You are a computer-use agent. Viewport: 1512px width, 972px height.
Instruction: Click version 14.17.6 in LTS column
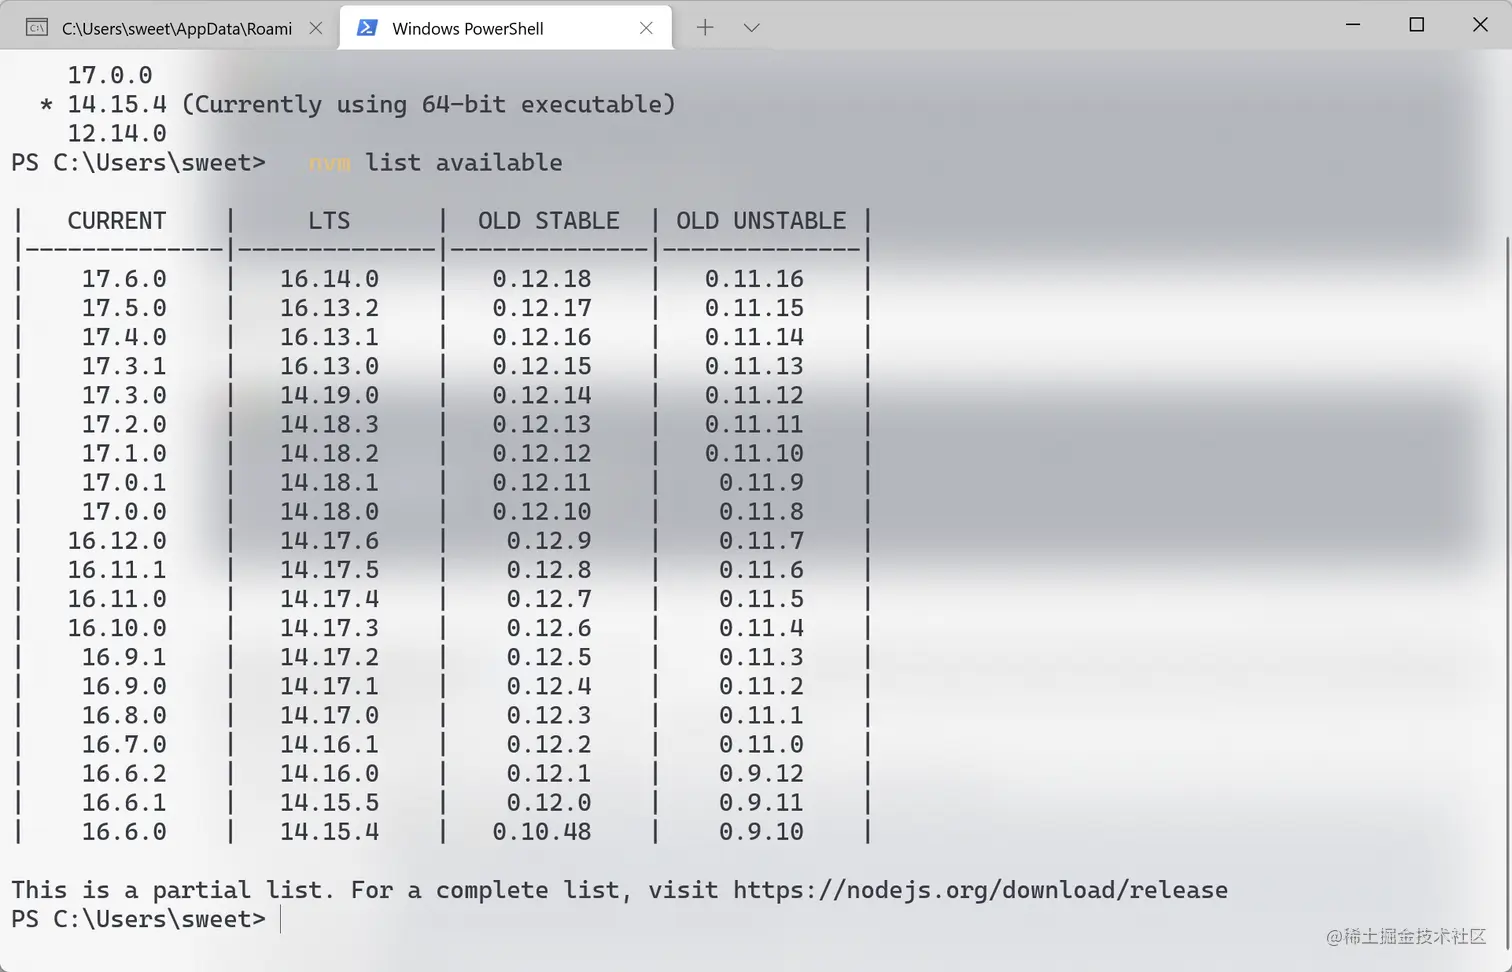[329, 541]
